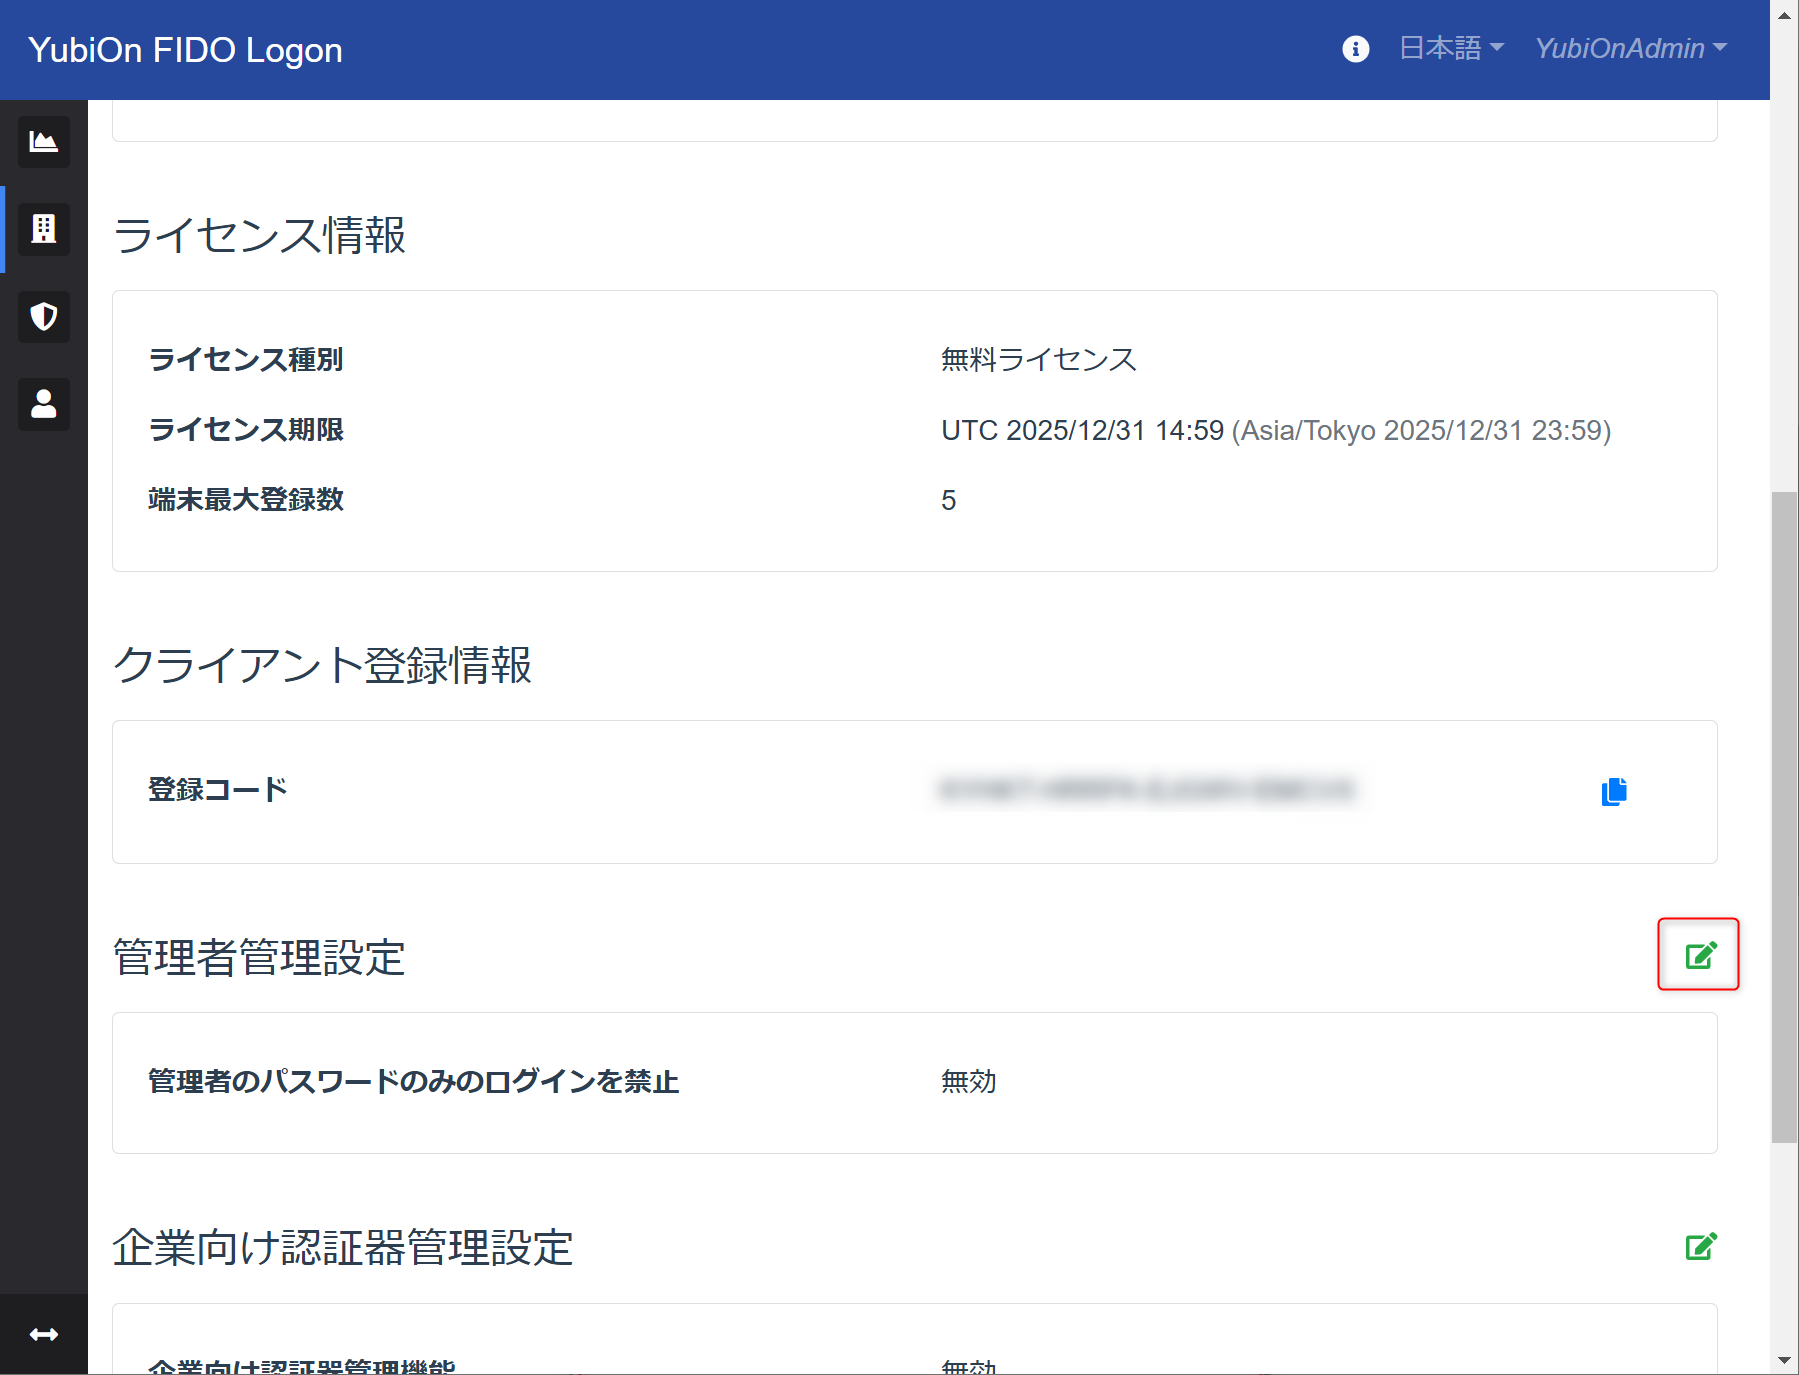Copy the registration code with the copy icon
Image resolution: width=1799 pixels, height=1375 pixels.
click(x=1614, y=791)
